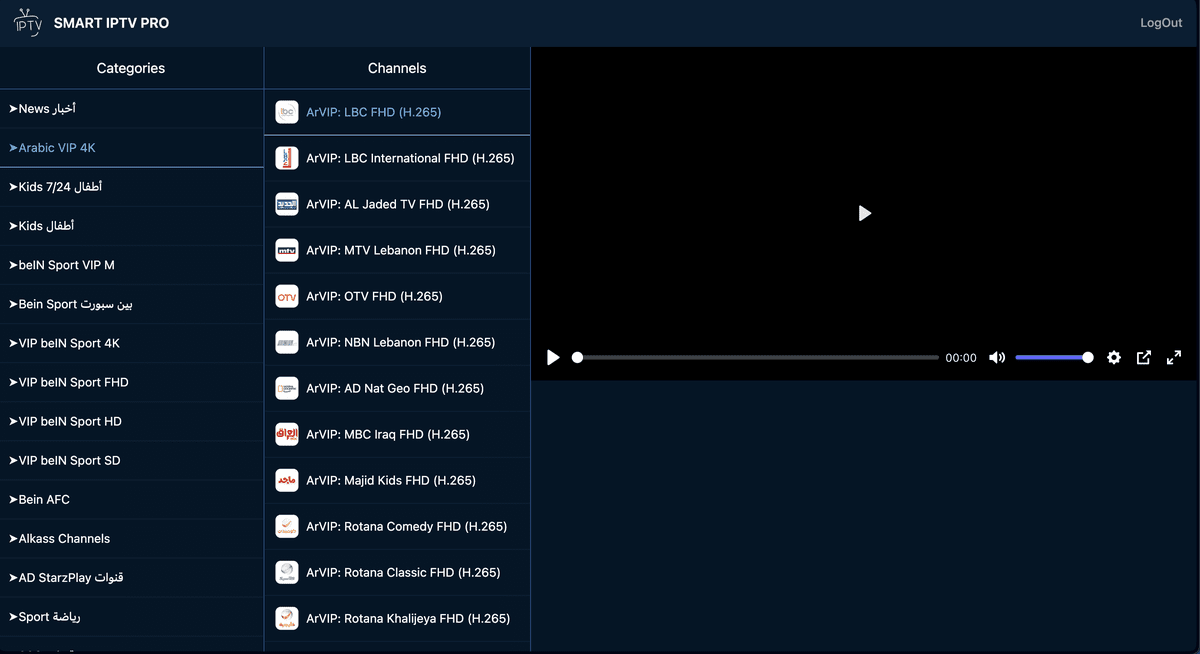Screen dimensions: 1200x654
Task: Select ArVIP: Rotana Comedy FHD channel
Action: 397,526
